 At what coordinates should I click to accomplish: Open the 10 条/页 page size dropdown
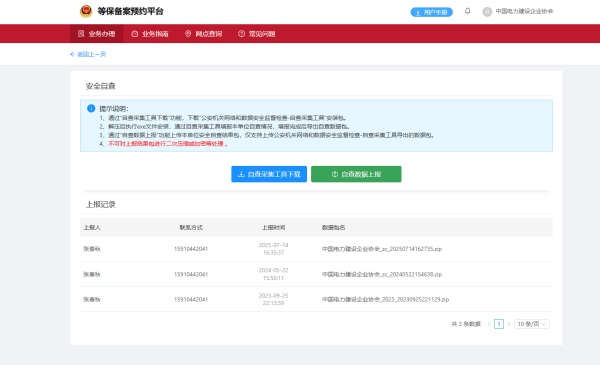coord(532,324)
